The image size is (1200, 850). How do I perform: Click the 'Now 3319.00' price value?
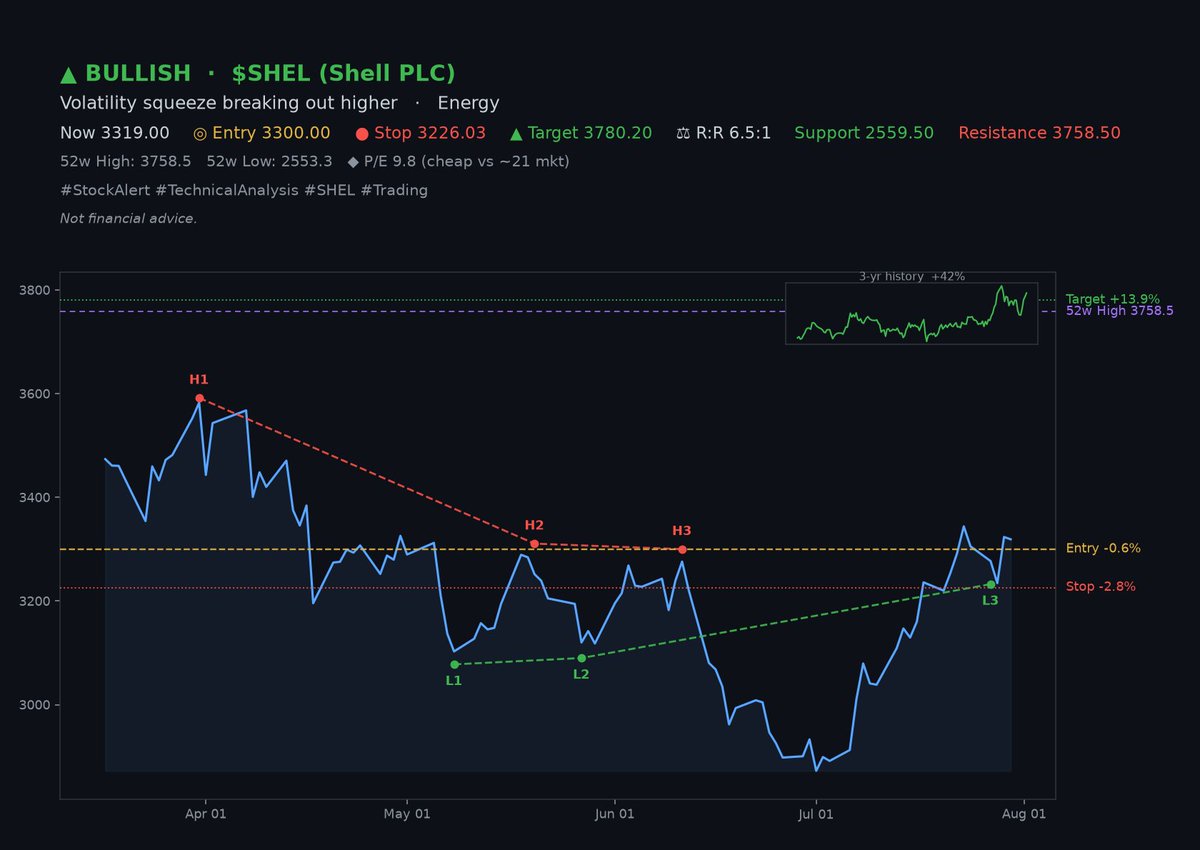coord(115,133)
